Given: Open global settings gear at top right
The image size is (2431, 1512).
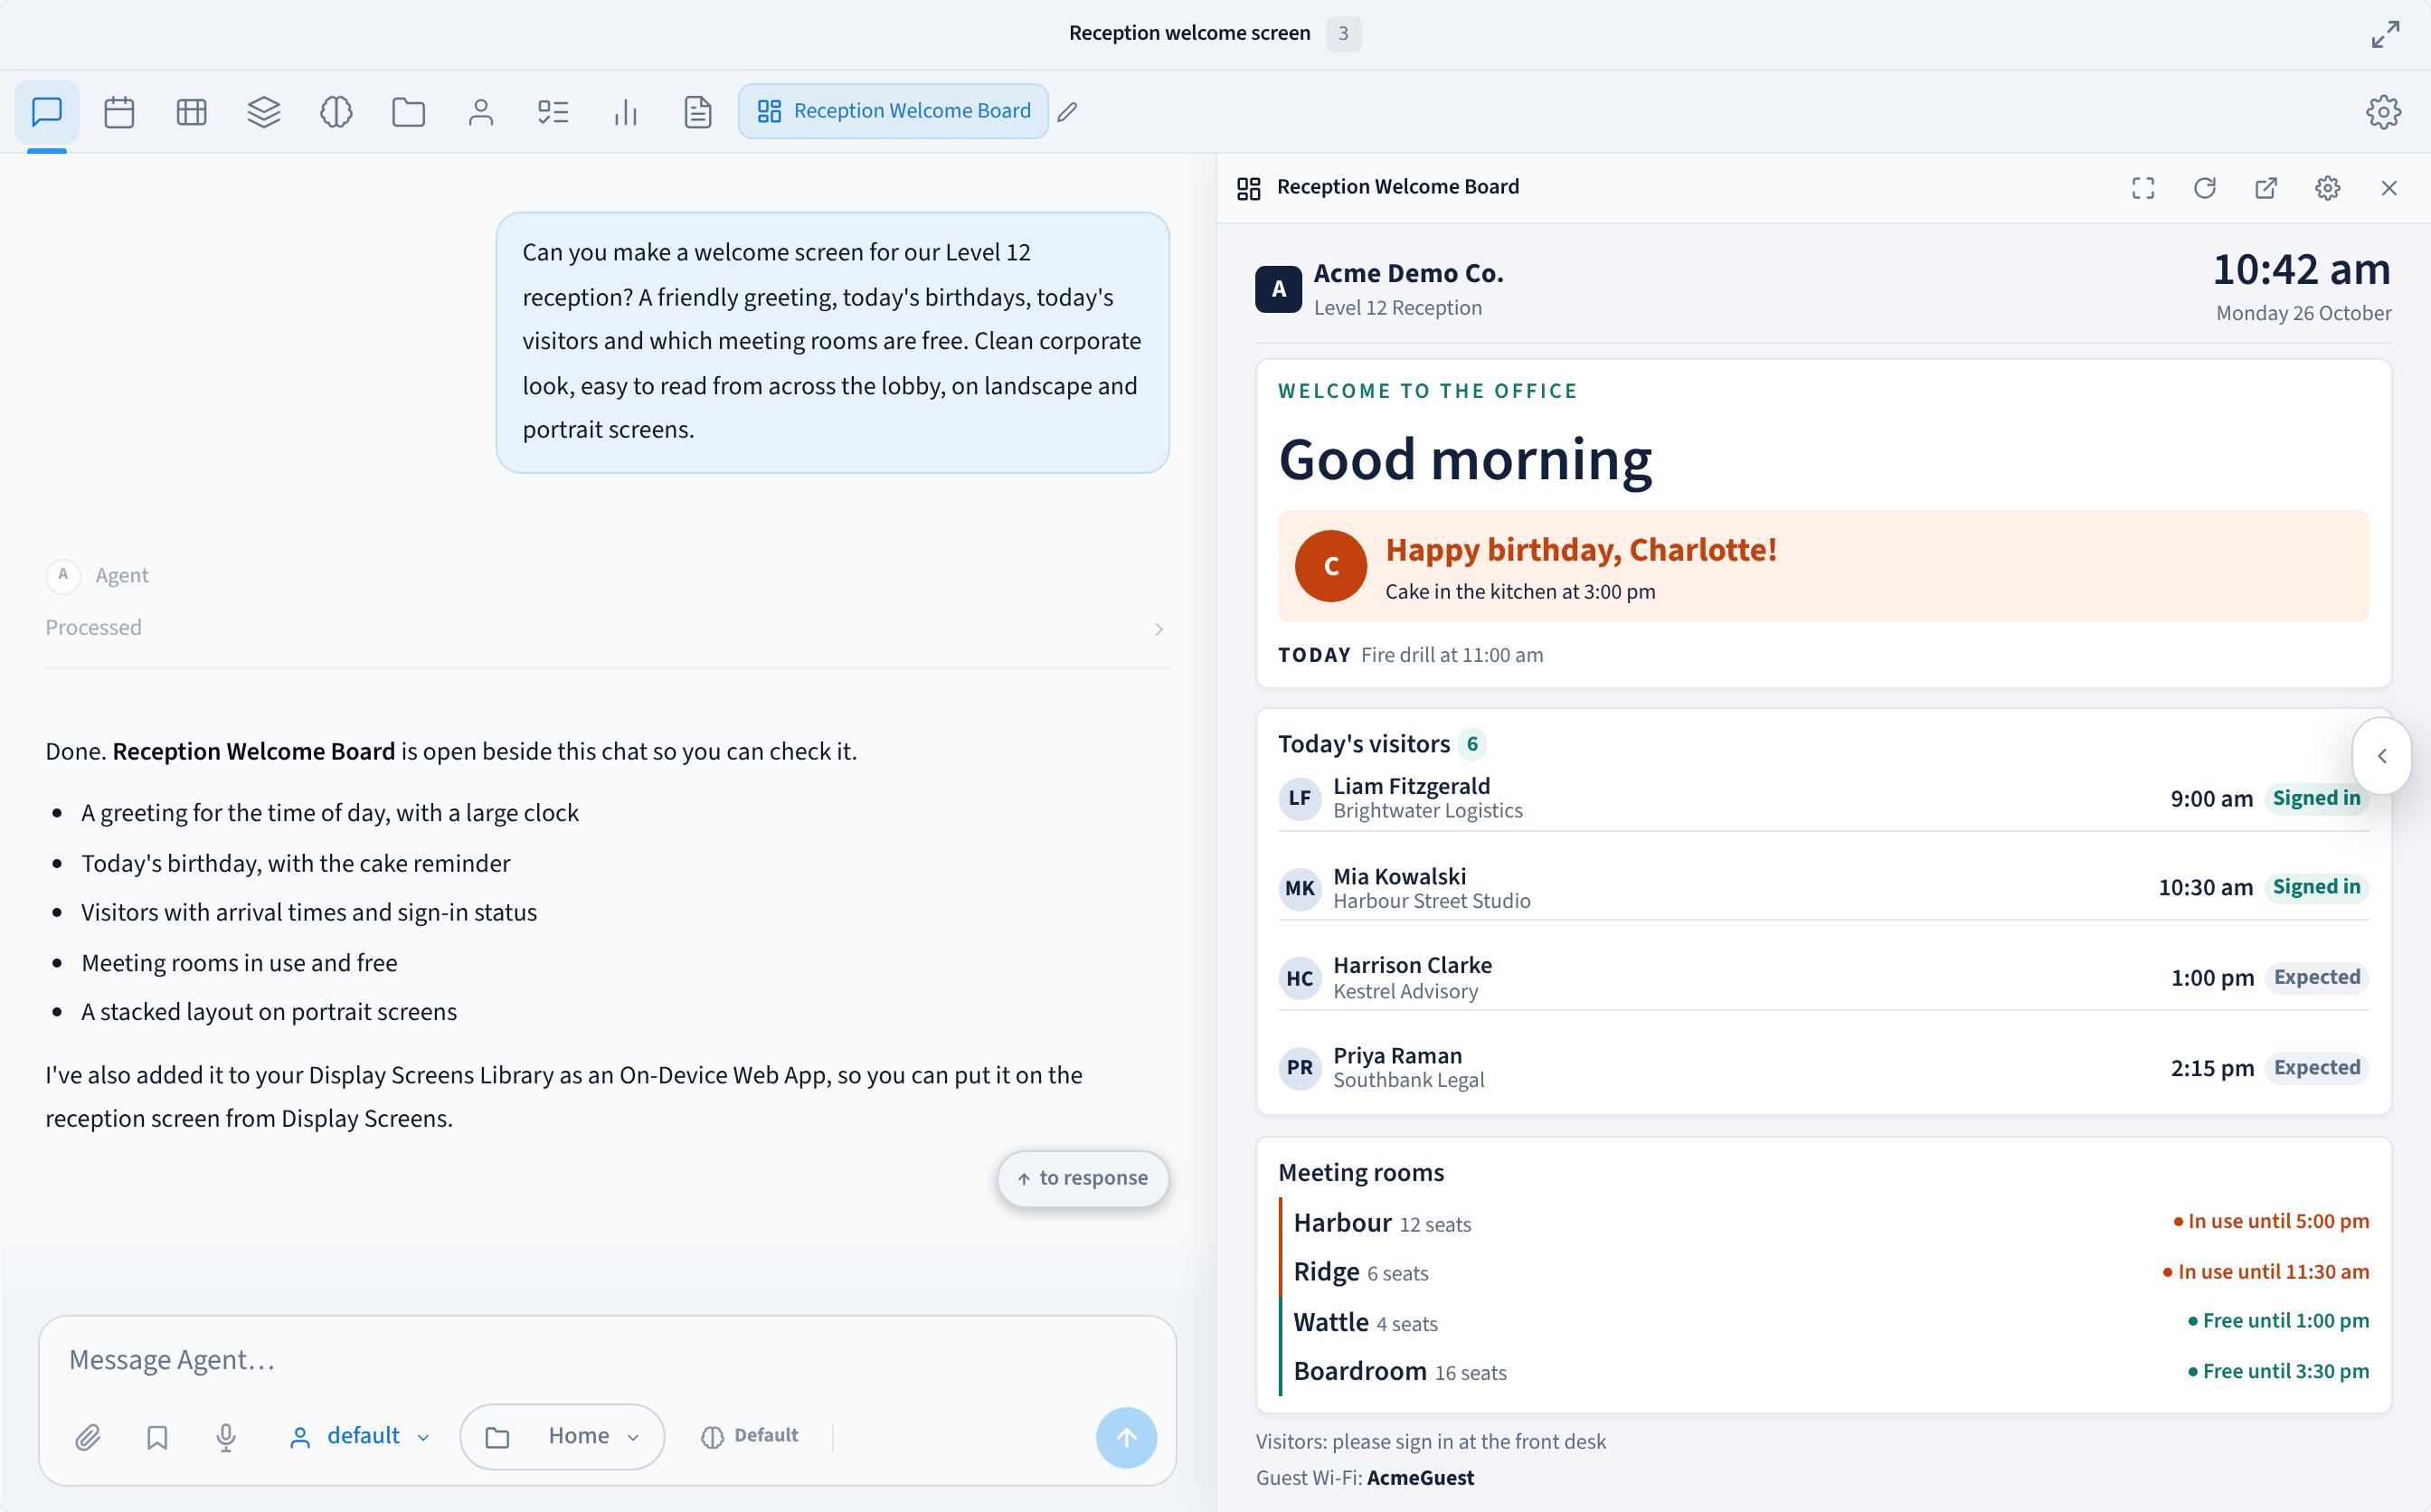Looking at the screenshot, I should pyautogui.click(x=2383, y=111).
